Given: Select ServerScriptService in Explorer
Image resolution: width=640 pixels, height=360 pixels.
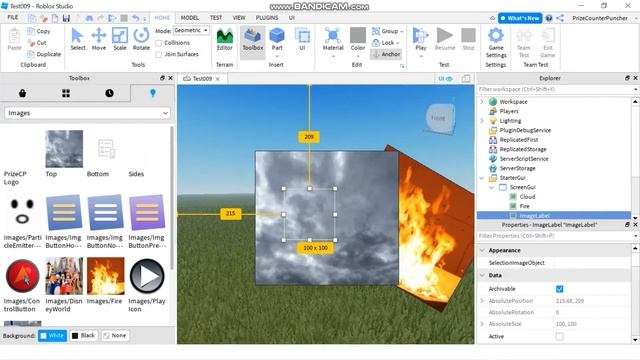Looking at the screenshot, I should click(524, 159).
